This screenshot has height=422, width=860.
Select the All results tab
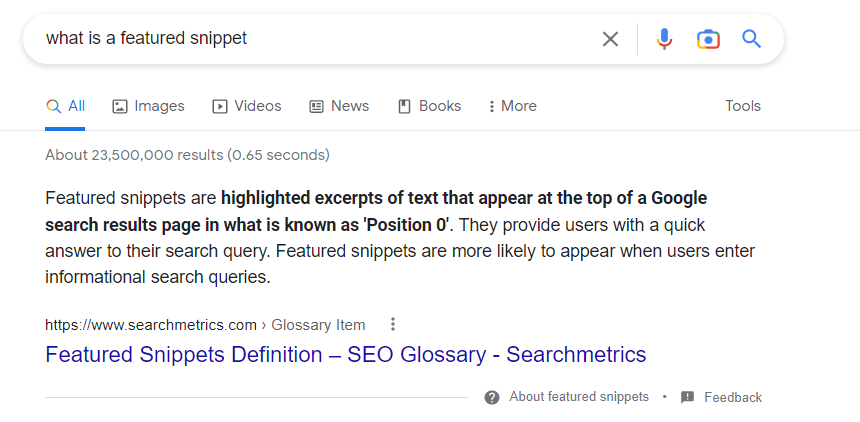click(x=66, y=106)
